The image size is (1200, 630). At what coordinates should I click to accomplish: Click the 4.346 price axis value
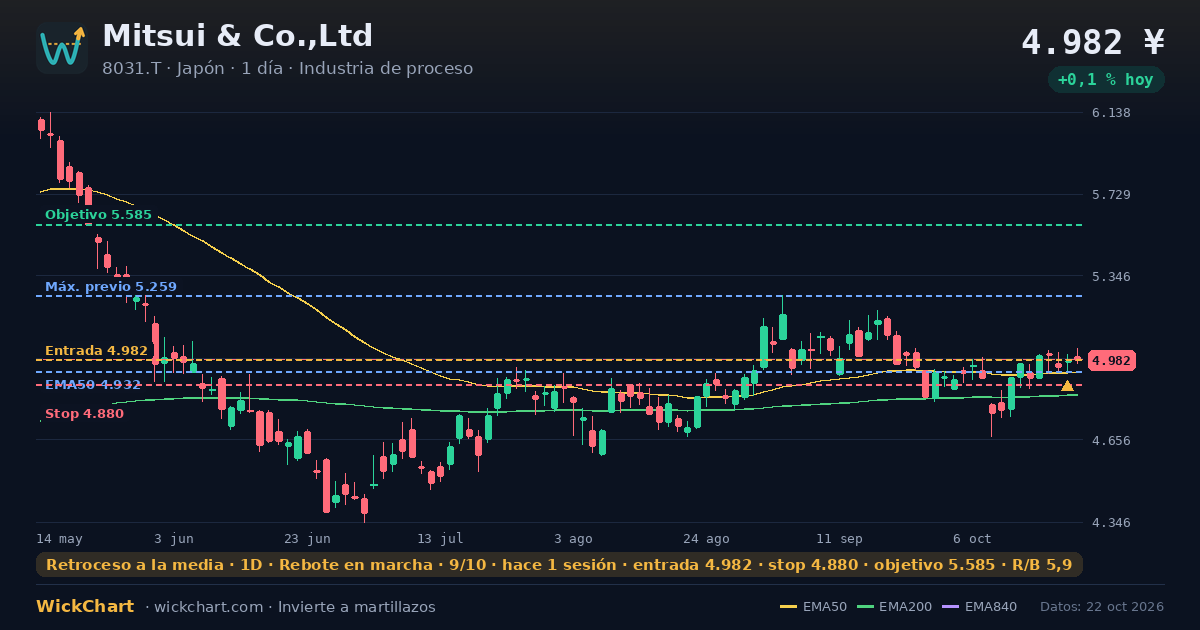click(x=1111, y=523)
